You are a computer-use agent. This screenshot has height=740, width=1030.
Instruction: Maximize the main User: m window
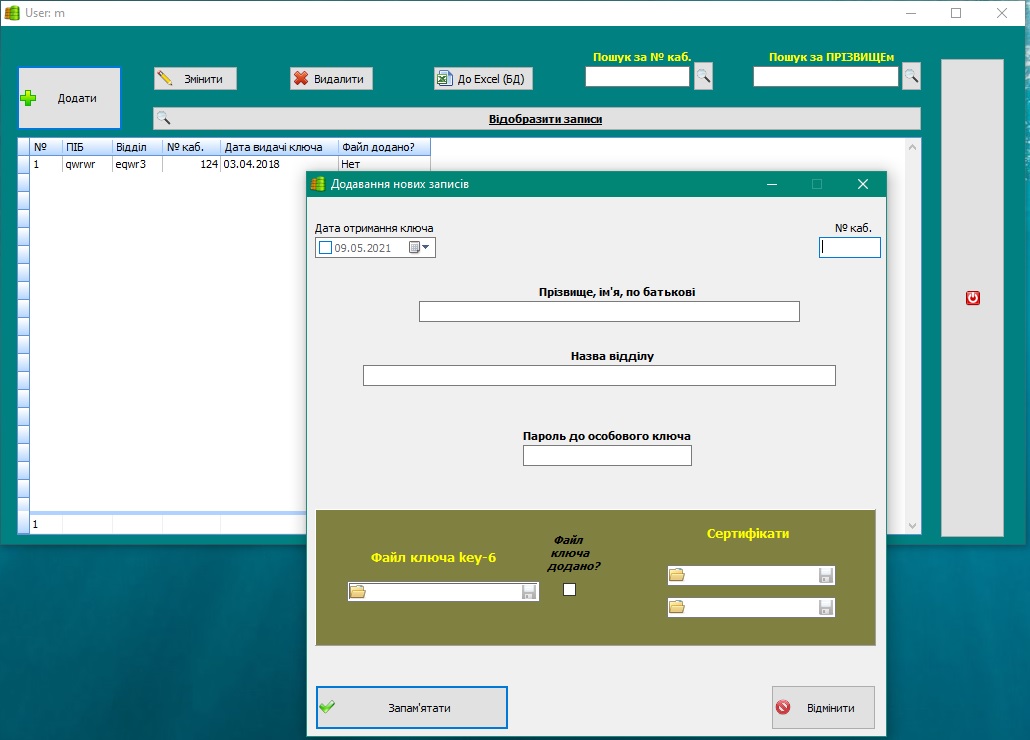point(956,13)
